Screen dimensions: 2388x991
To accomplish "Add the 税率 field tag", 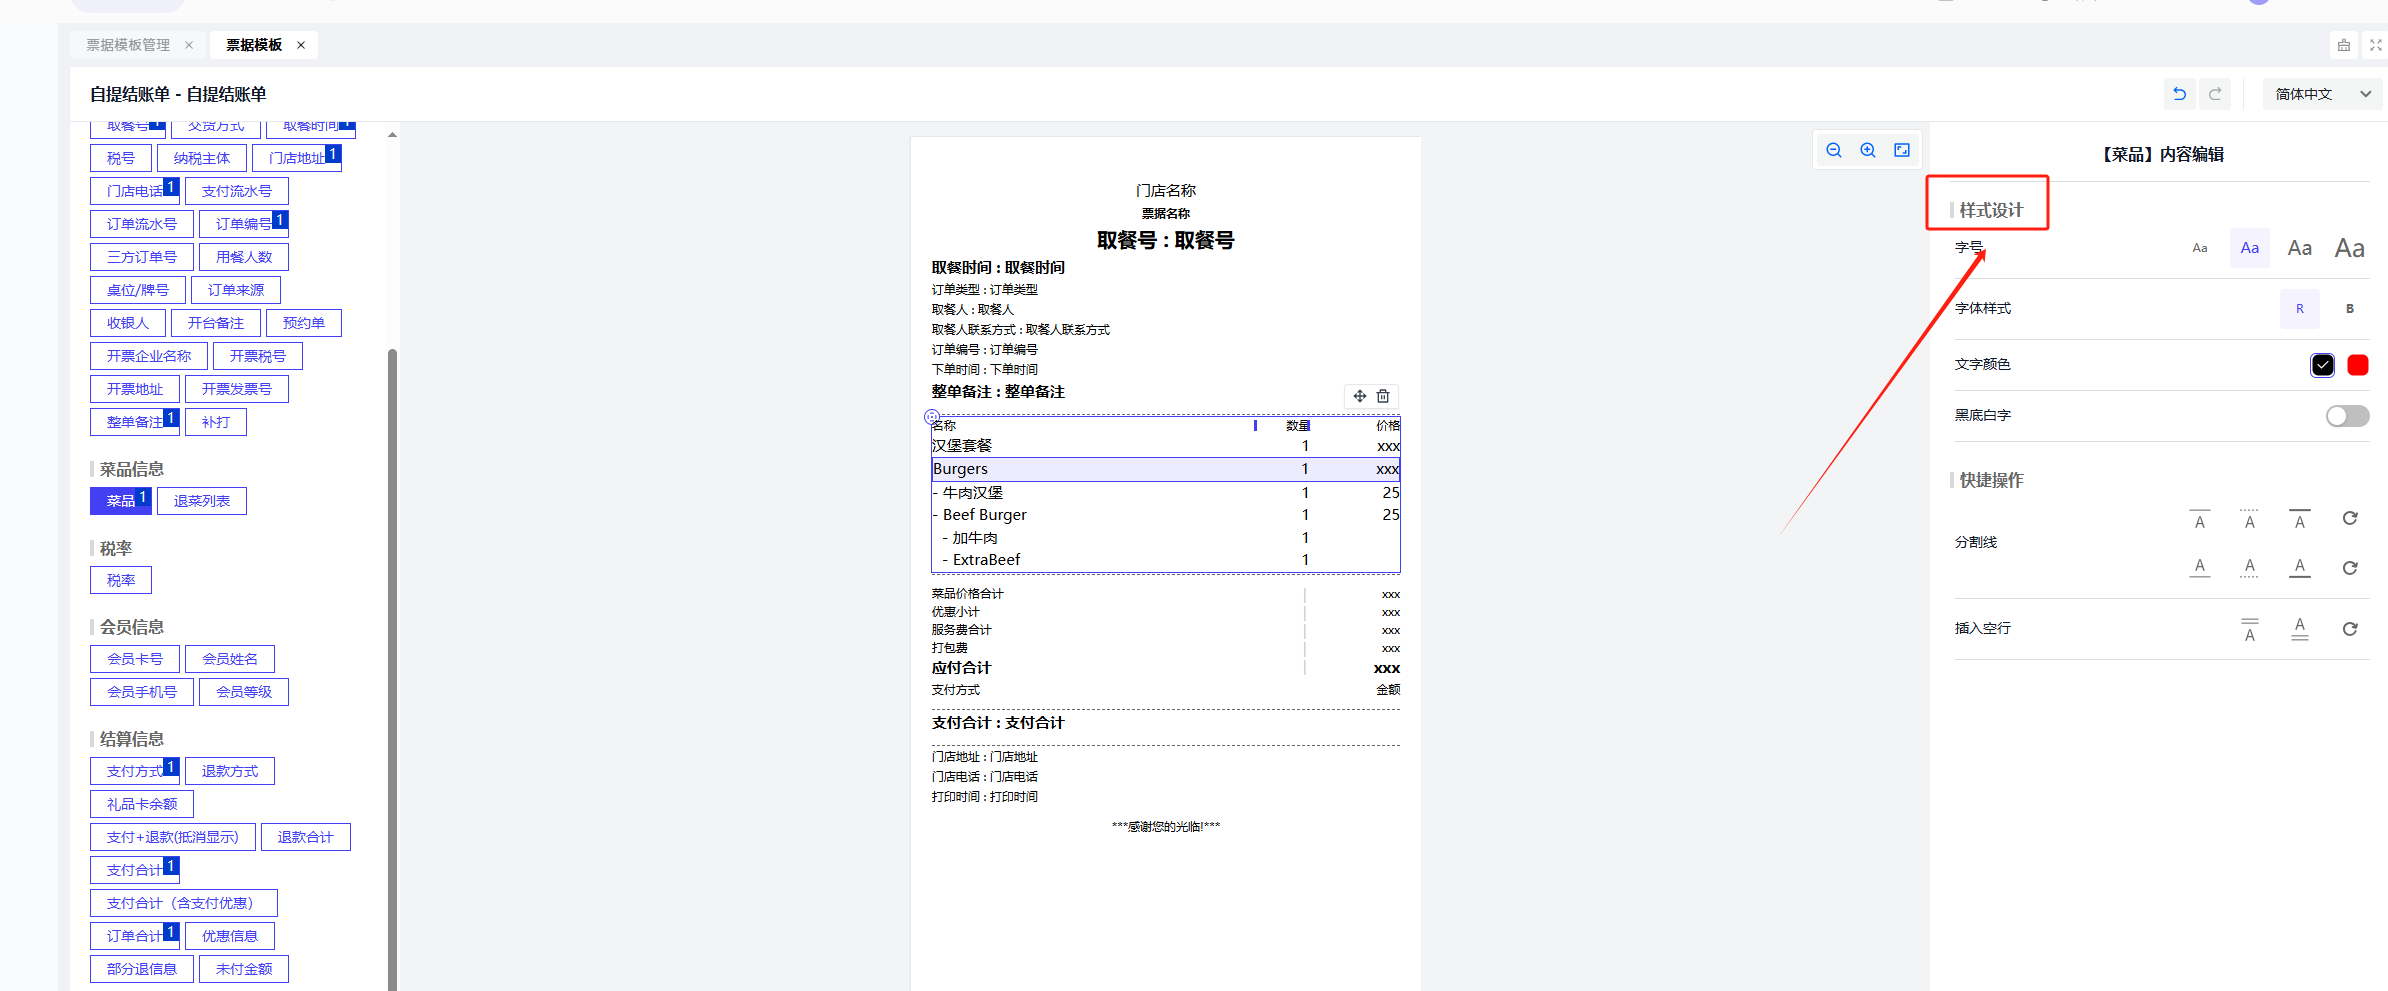I will pyautogui.click(x=121, y=580).
